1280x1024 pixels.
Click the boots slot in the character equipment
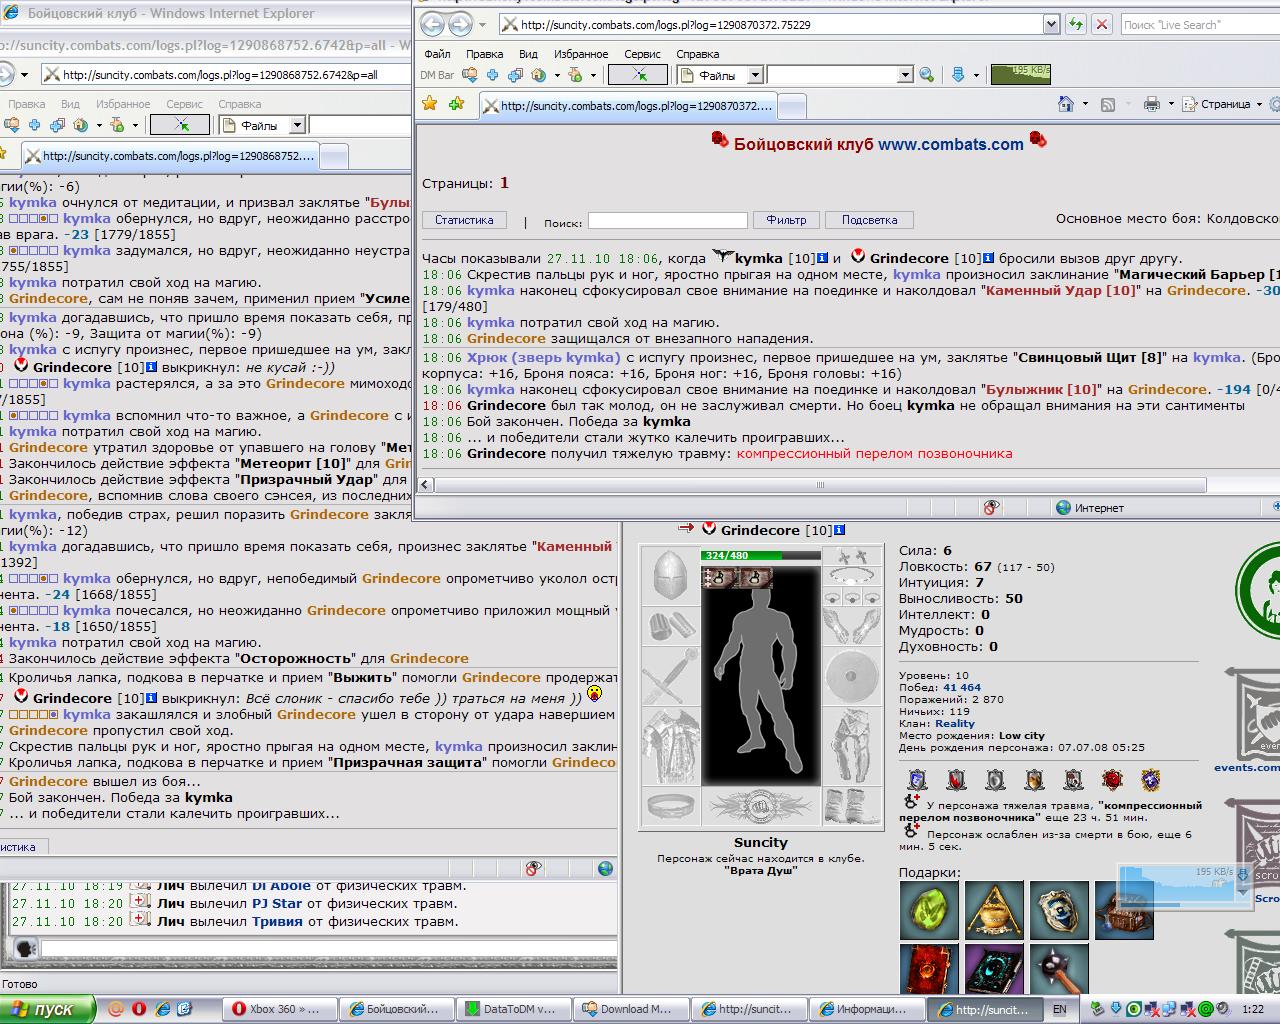[851, 806]
